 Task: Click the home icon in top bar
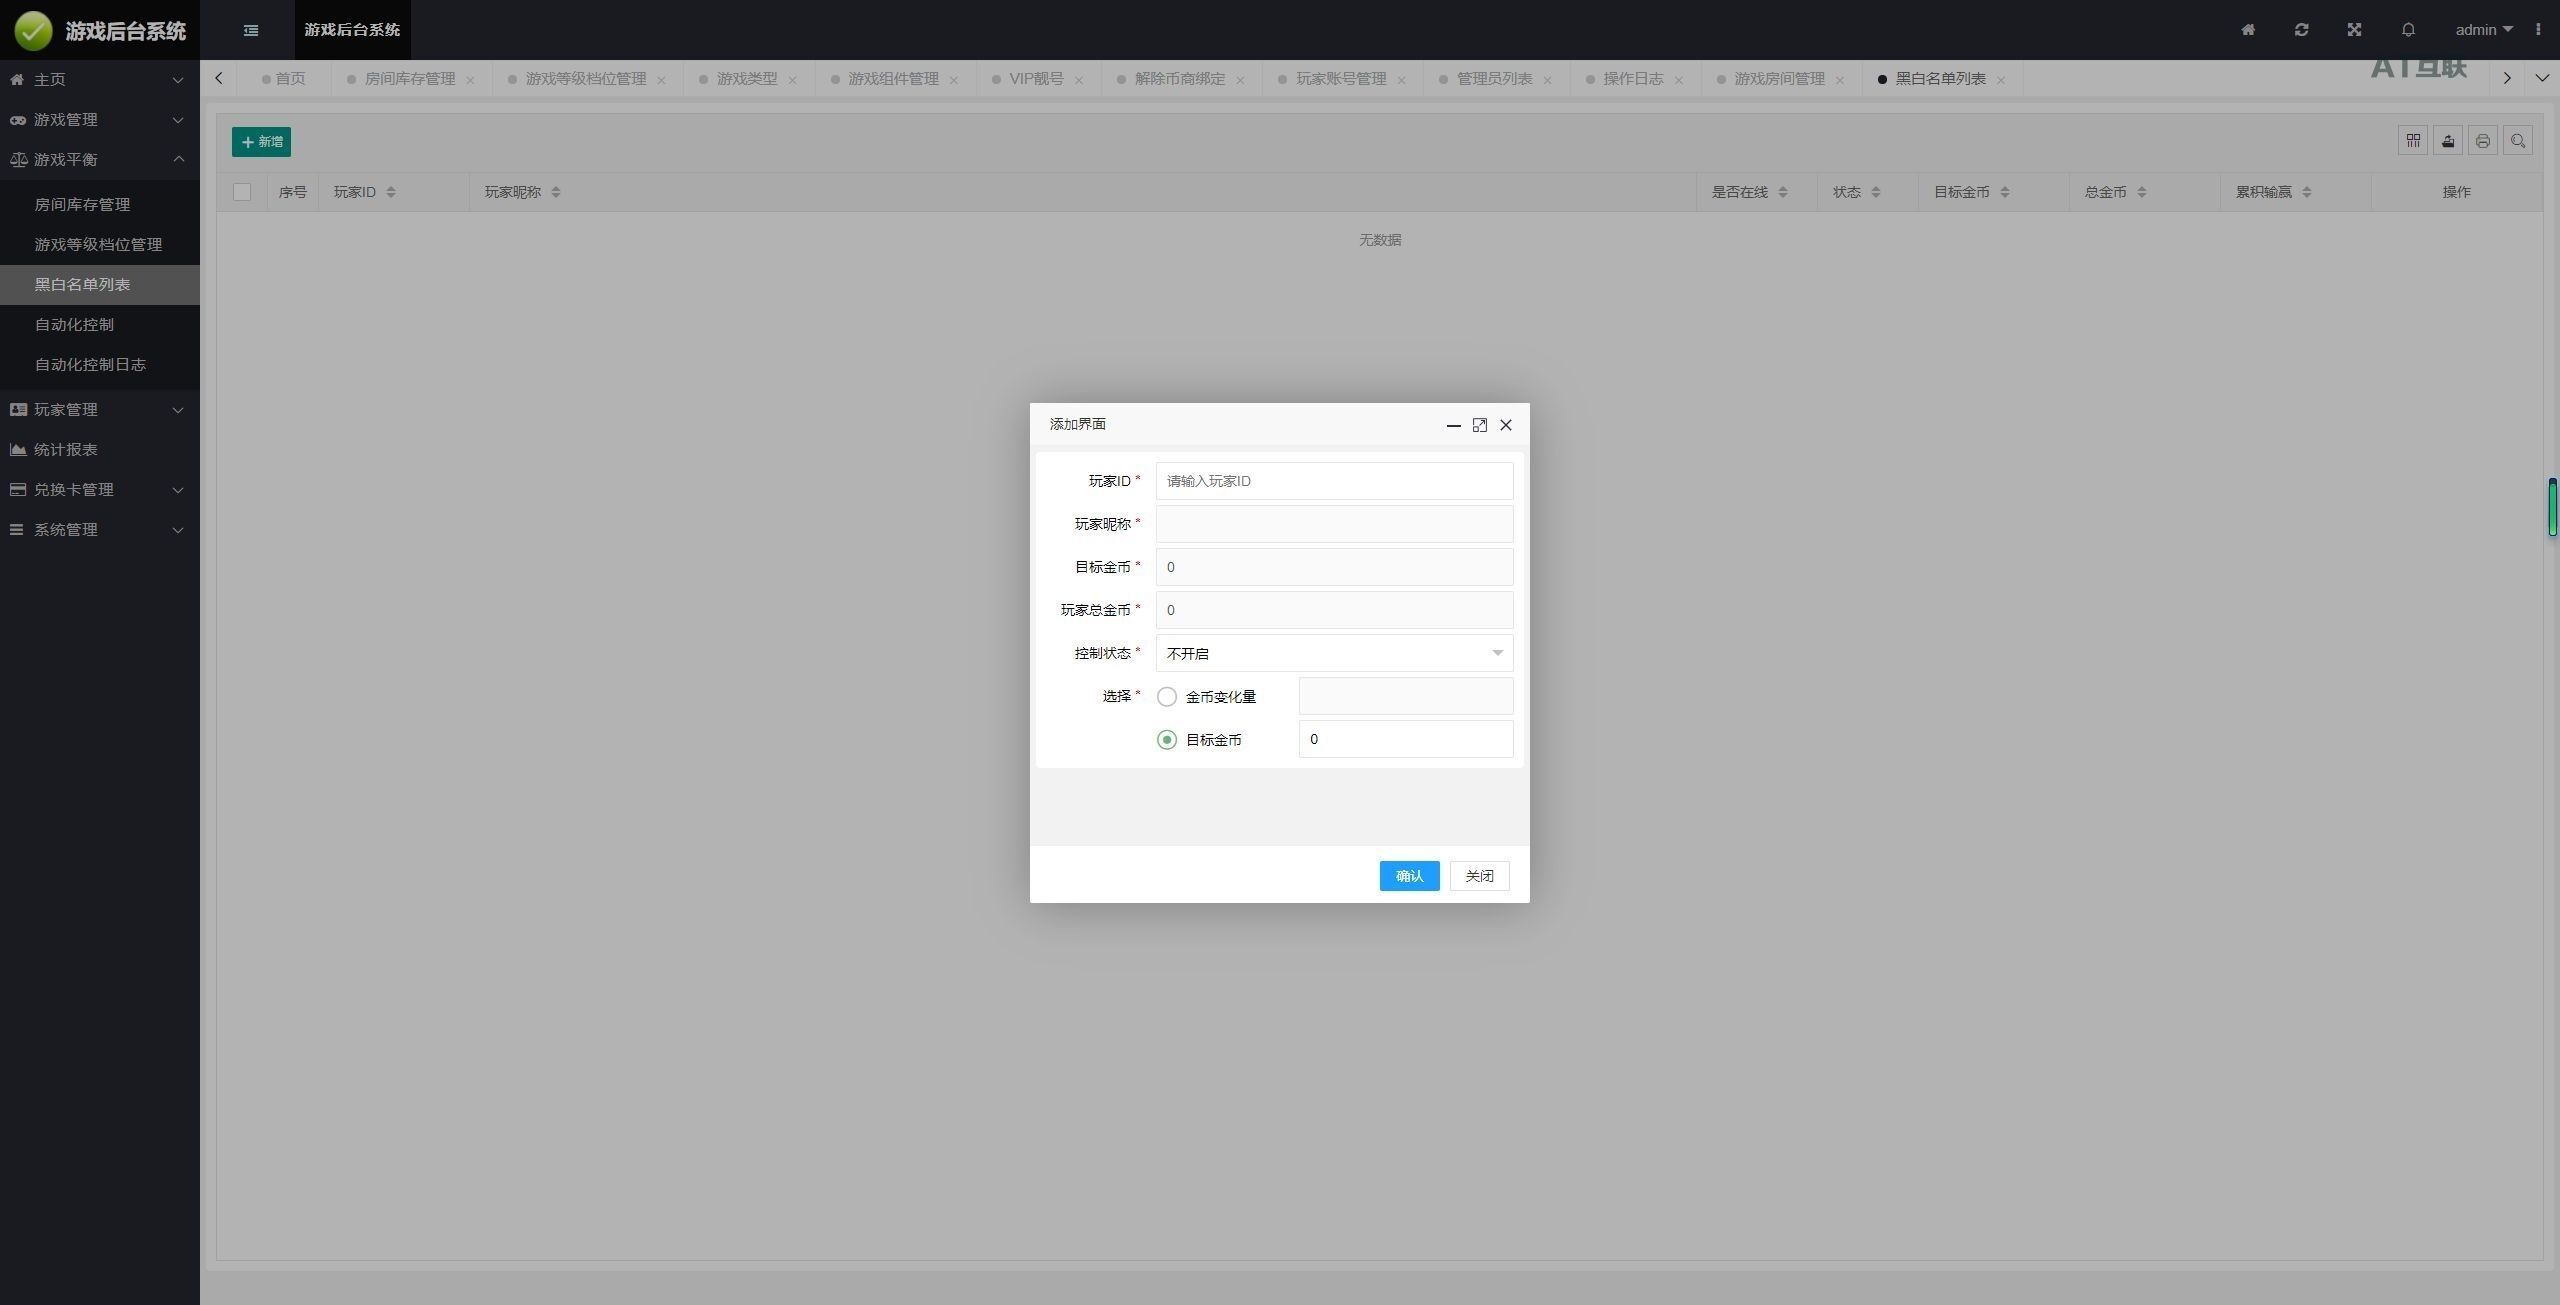pos(2248,30)
